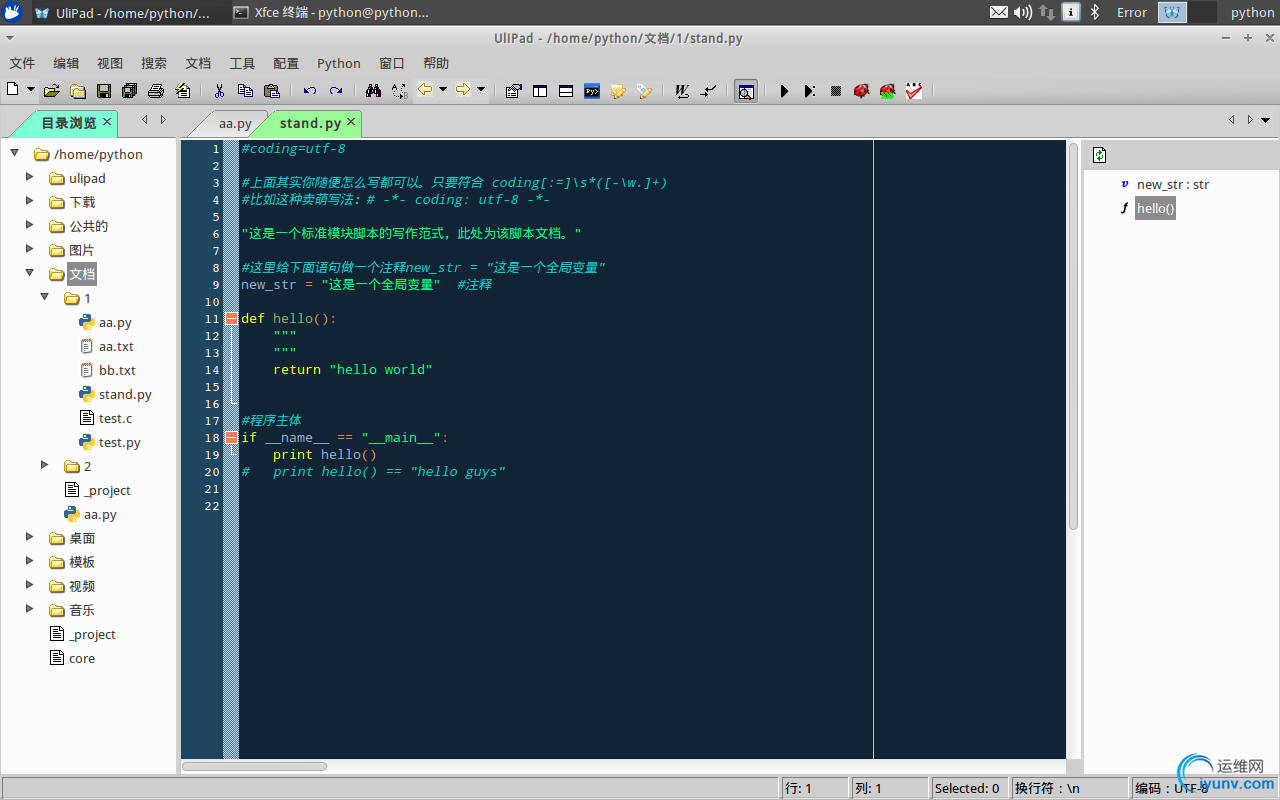Expand the 下载 folder
The width and height of the screenshot is (1280, 800).
[30, 201]
